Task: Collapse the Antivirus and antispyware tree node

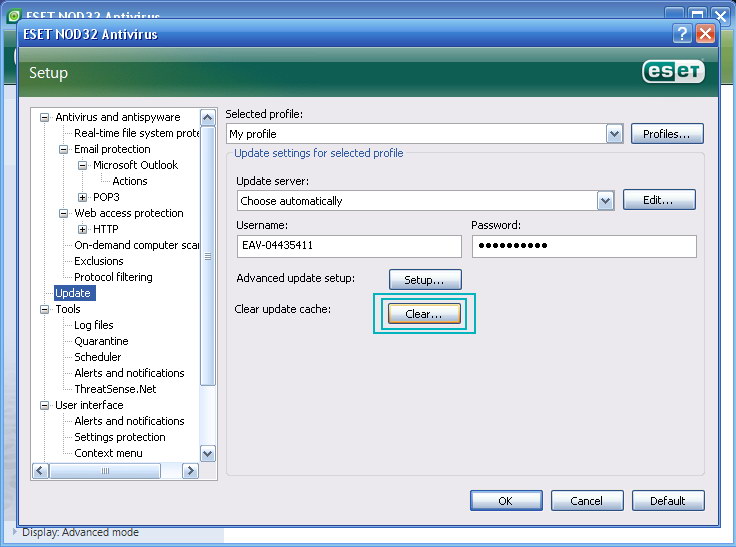Action: click(45, 117)
